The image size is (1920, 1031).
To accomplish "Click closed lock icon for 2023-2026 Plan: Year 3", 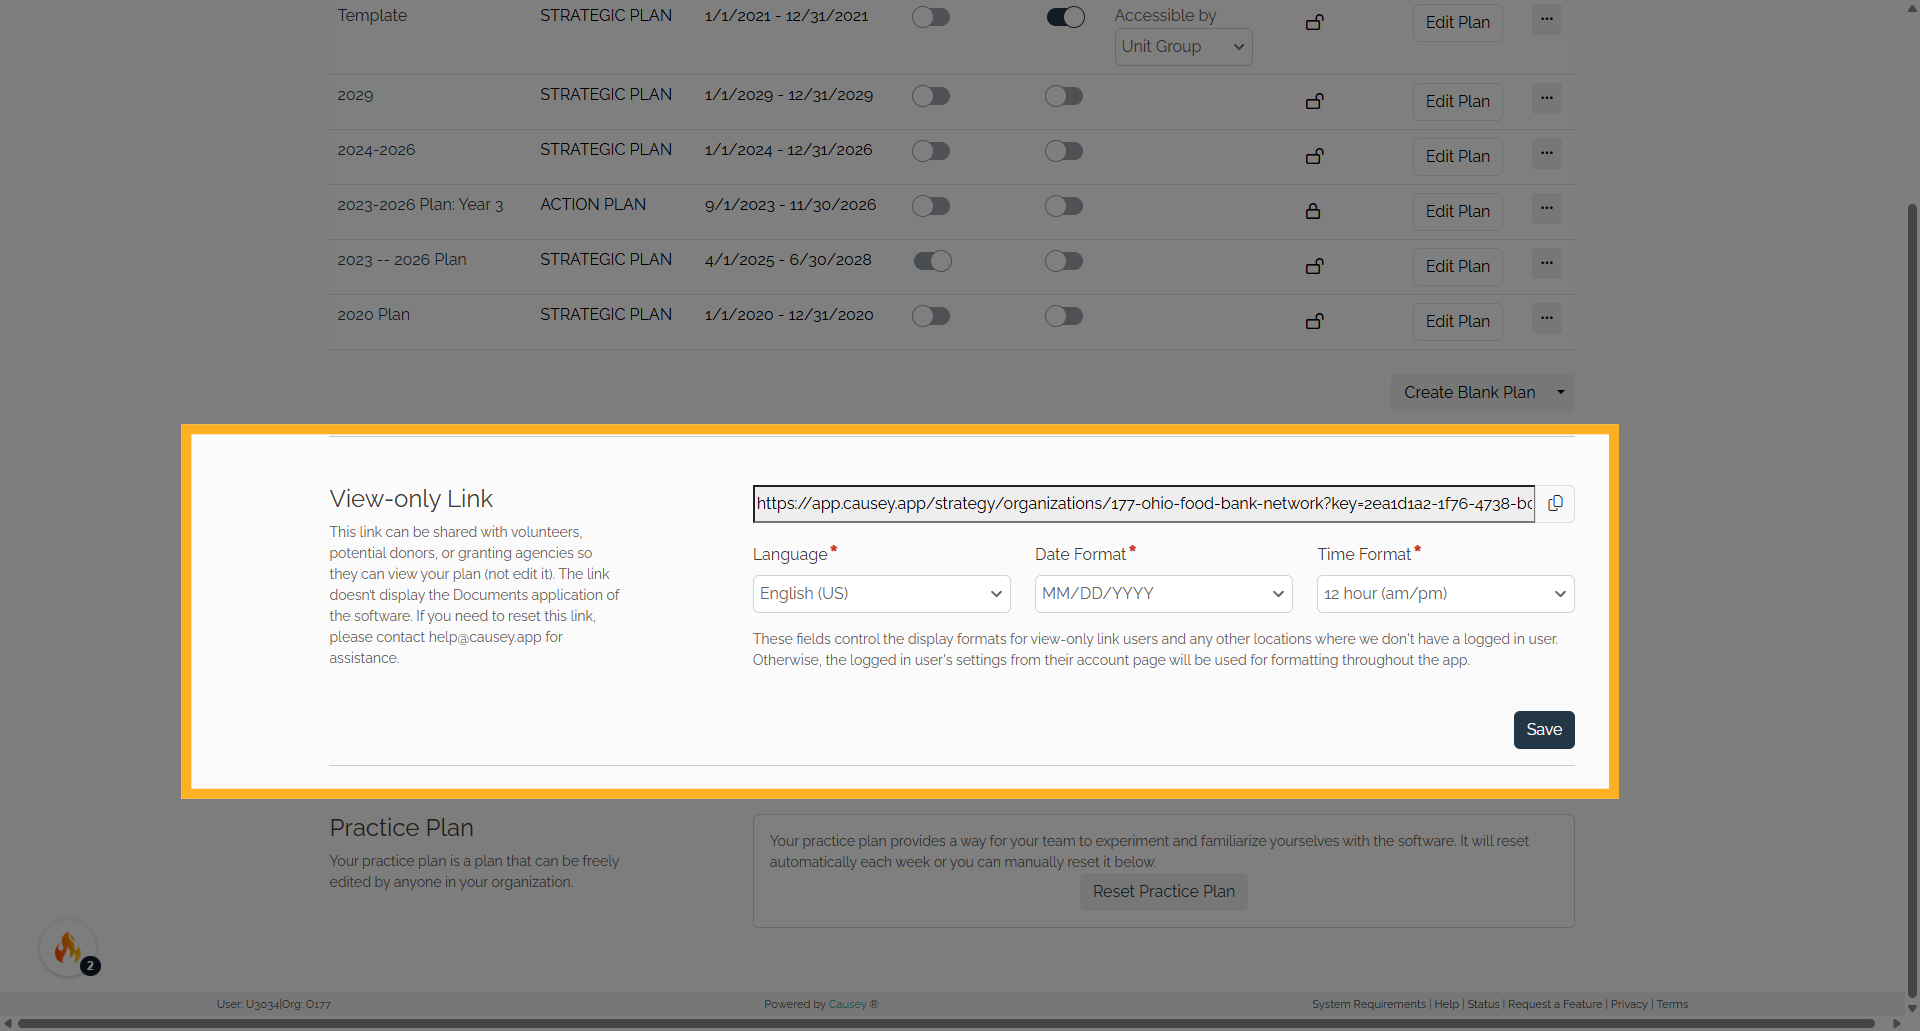I will coord(1313,211).
